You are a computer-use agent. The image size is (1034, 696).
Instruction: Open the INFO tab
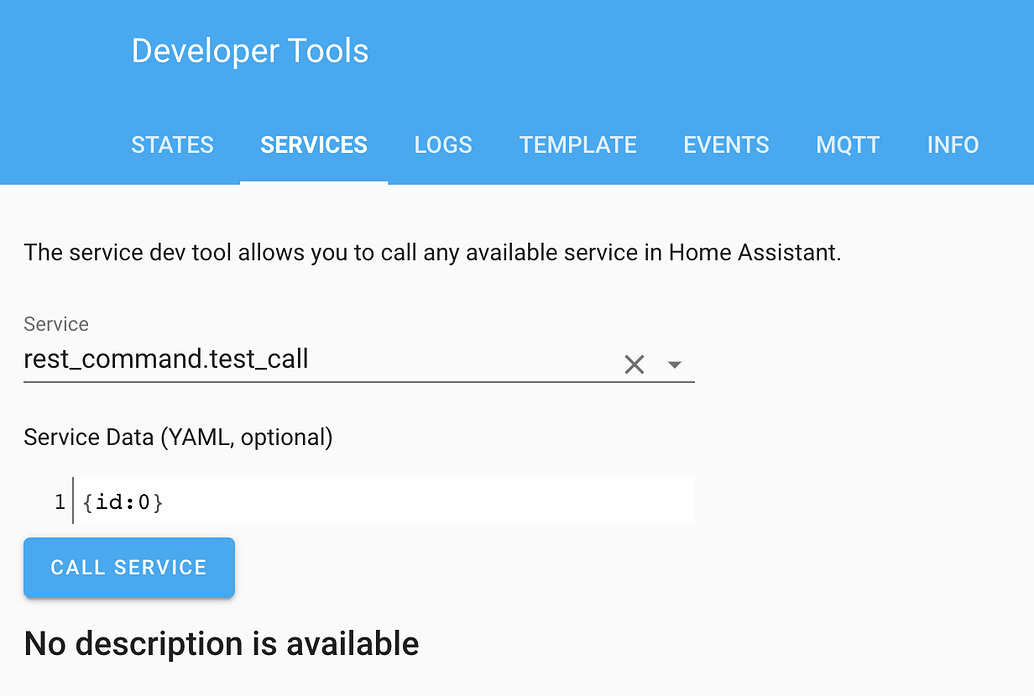click(x=953, y=145)
